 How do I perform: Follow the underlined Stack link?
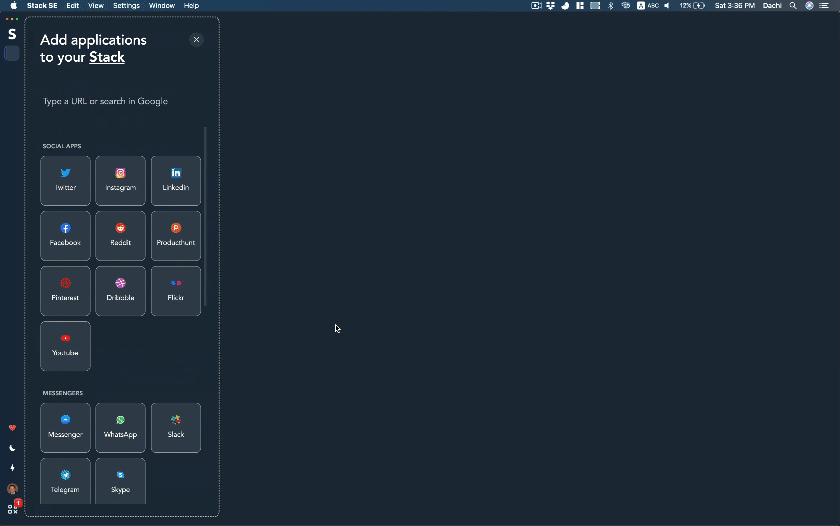(107, 57)
